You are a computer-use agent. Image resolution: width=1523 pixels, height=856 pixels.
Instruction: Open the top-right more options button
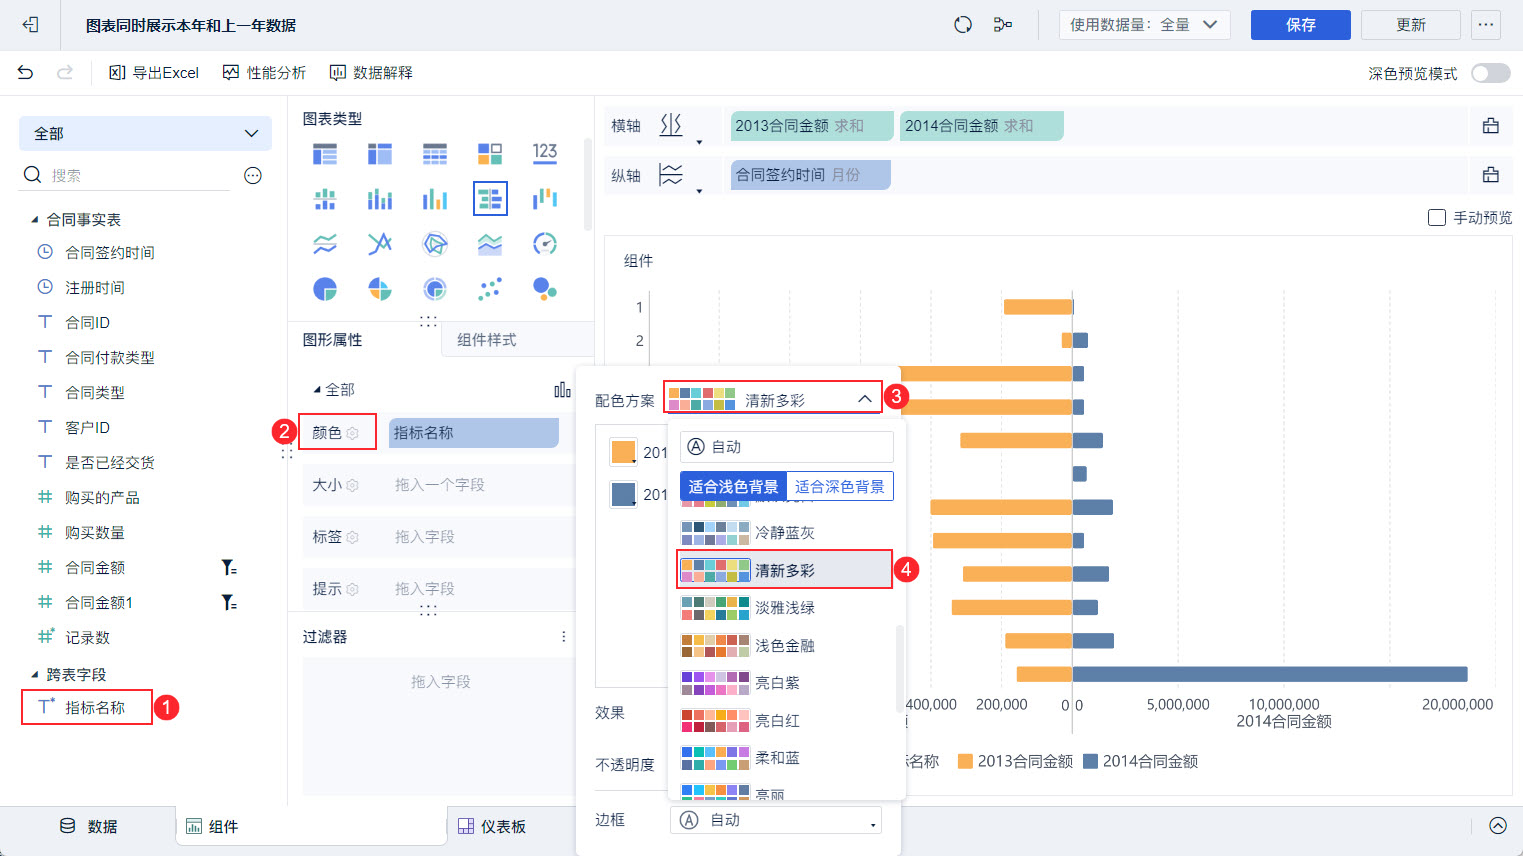pos(1487,25)
